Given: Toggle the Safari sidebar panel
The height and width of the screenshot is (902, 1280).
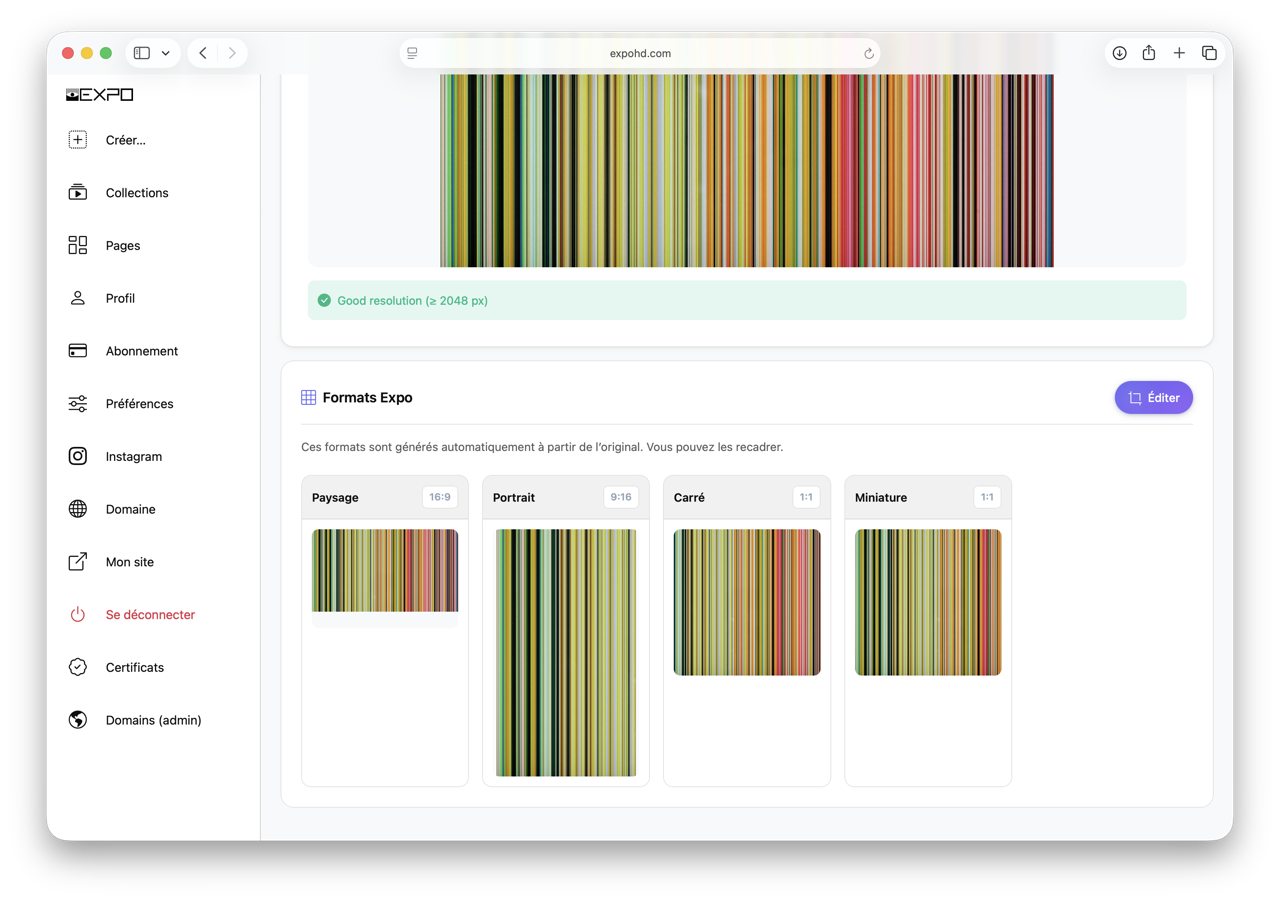Looking at the screenshot, I should [x=142, y=53].
